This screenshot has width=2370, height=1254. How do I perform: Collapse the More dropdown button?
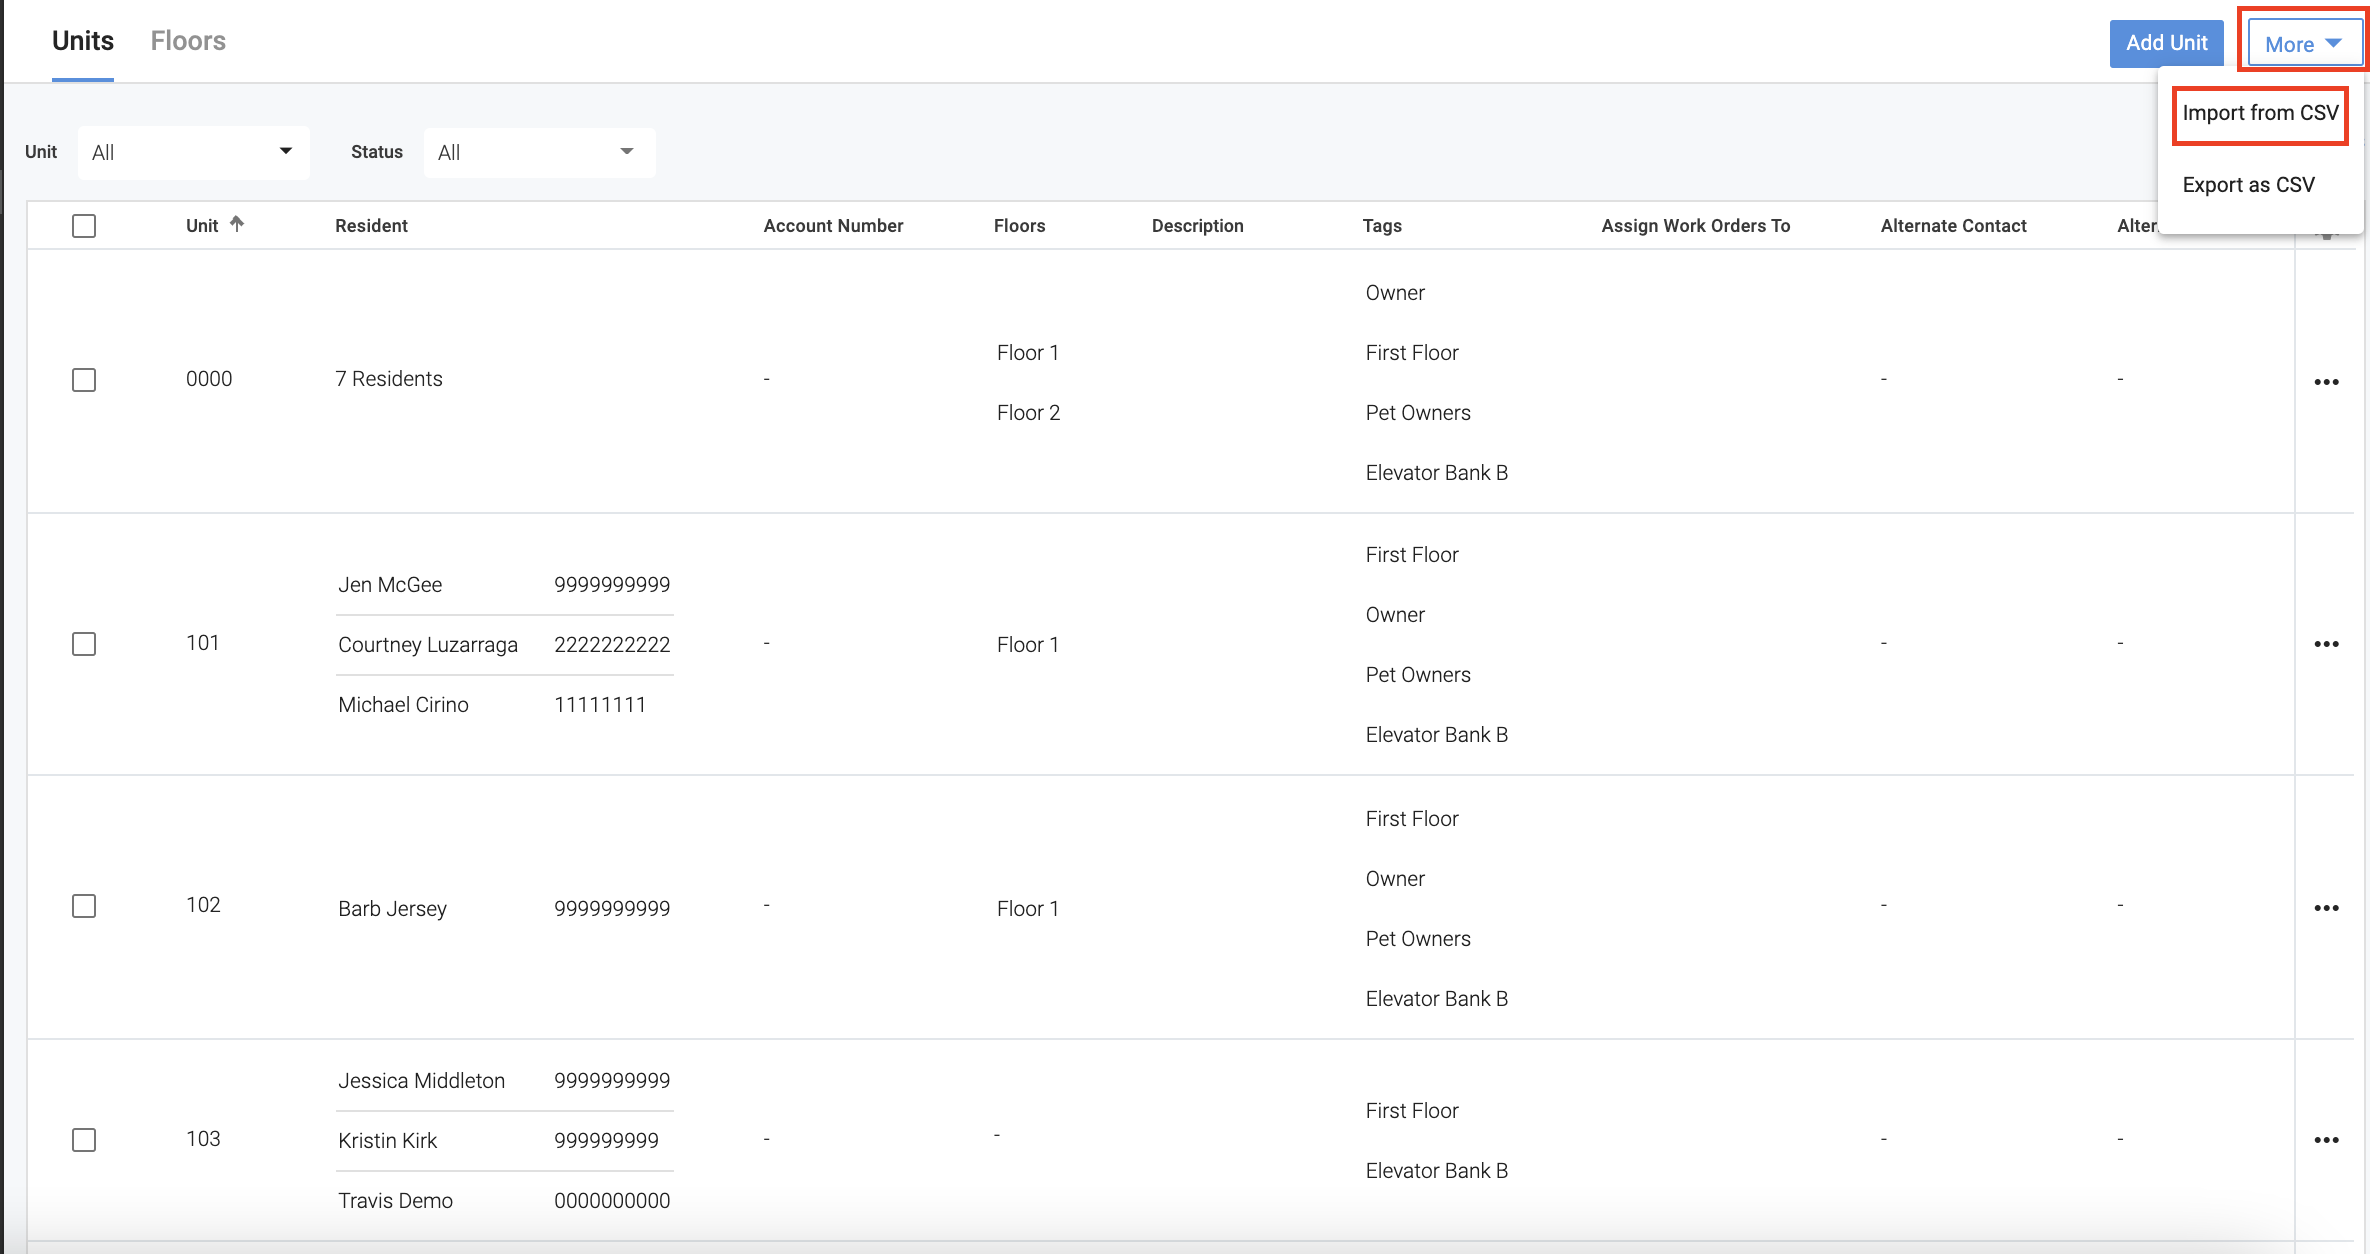[x=2303, y=44]
